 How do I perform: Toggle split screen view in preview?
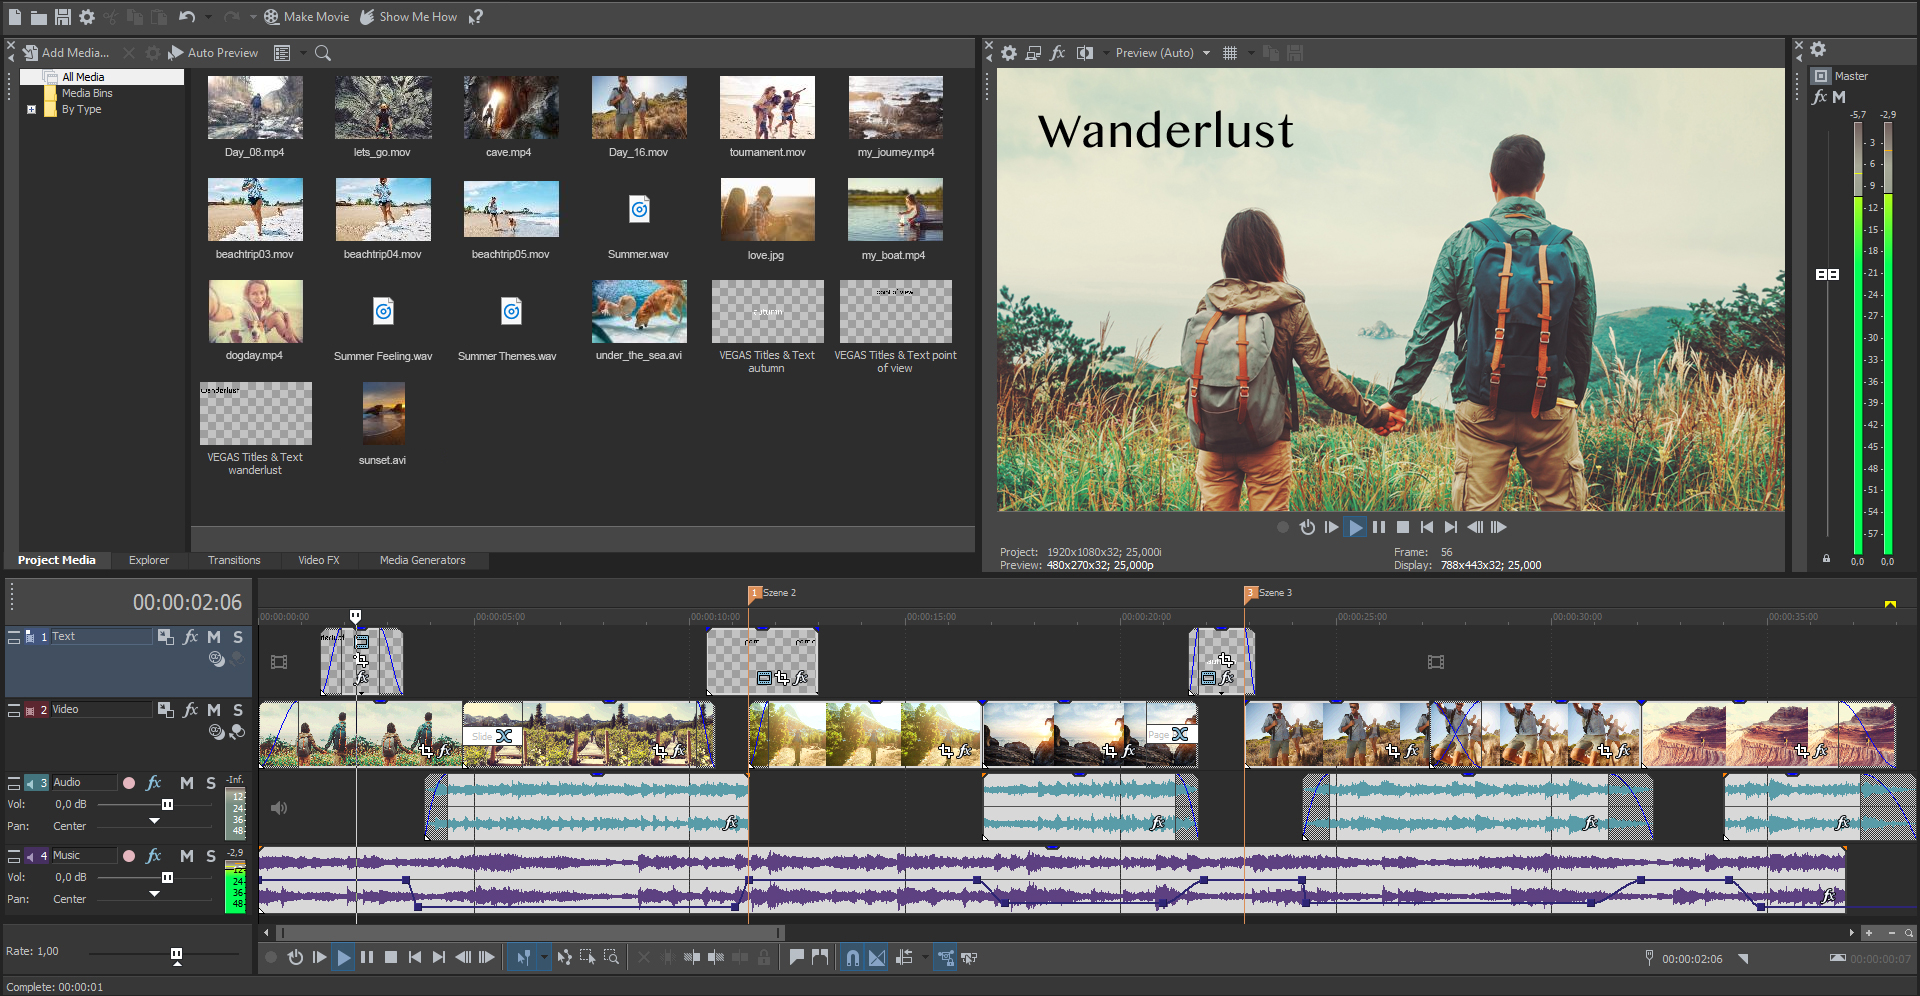tap(1085, 53)
